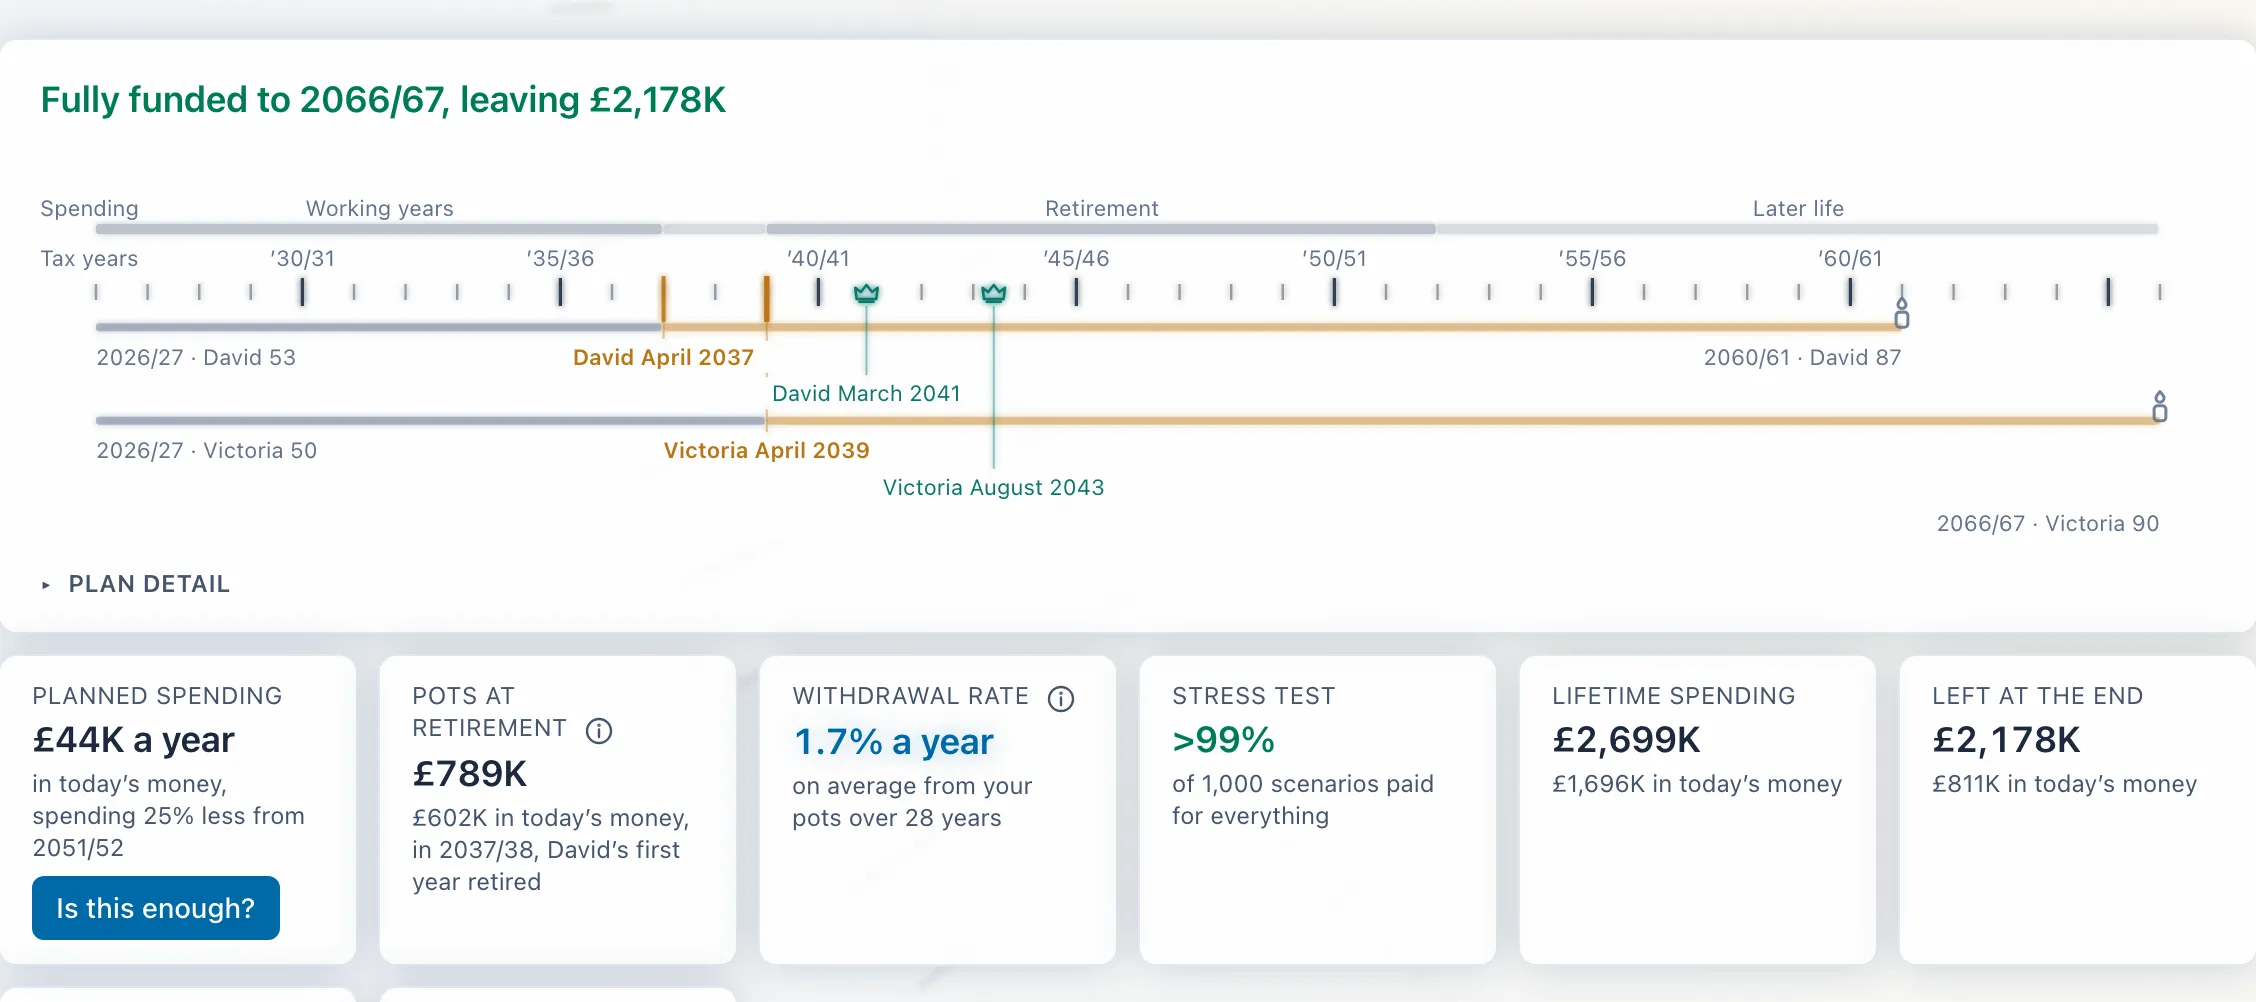
Task: Click the '2060/61 · David 87' label
Action: [1802, 357]
